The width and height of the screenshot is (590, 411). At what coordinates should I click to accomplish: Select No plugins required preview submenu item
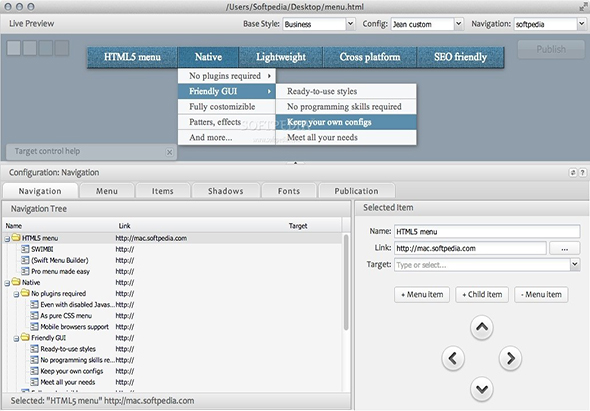(x=227, y=76)
